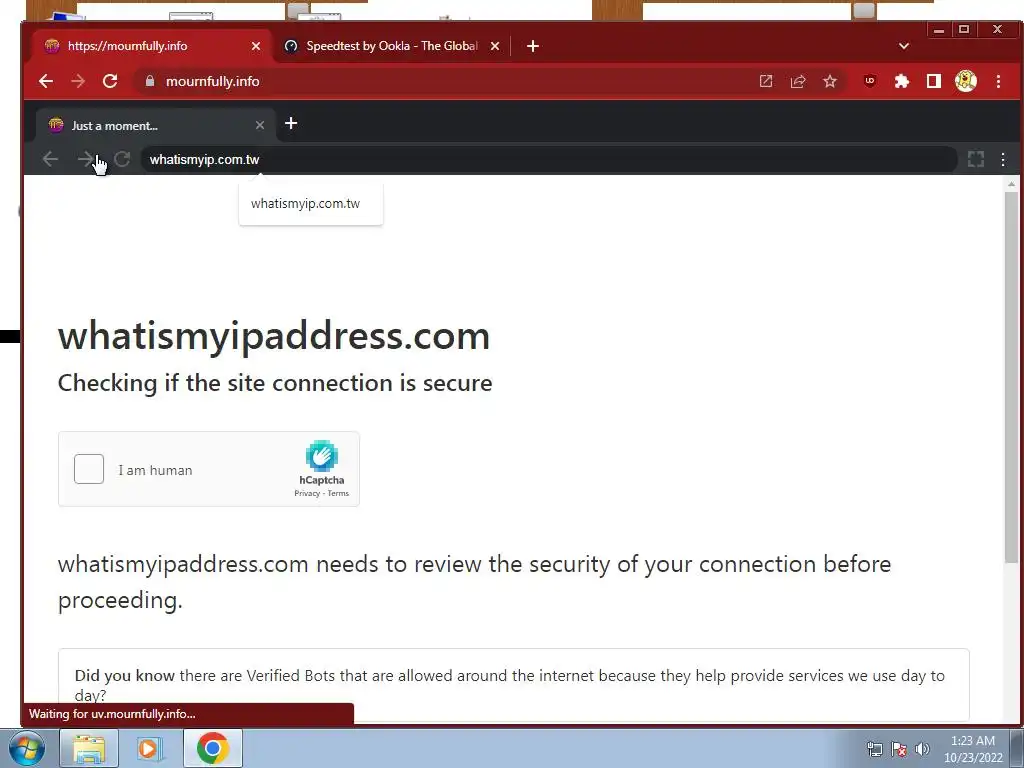The image size is (1024, 768).
Task: Open Action Center flag tray icon
Action: click(899, 749)
